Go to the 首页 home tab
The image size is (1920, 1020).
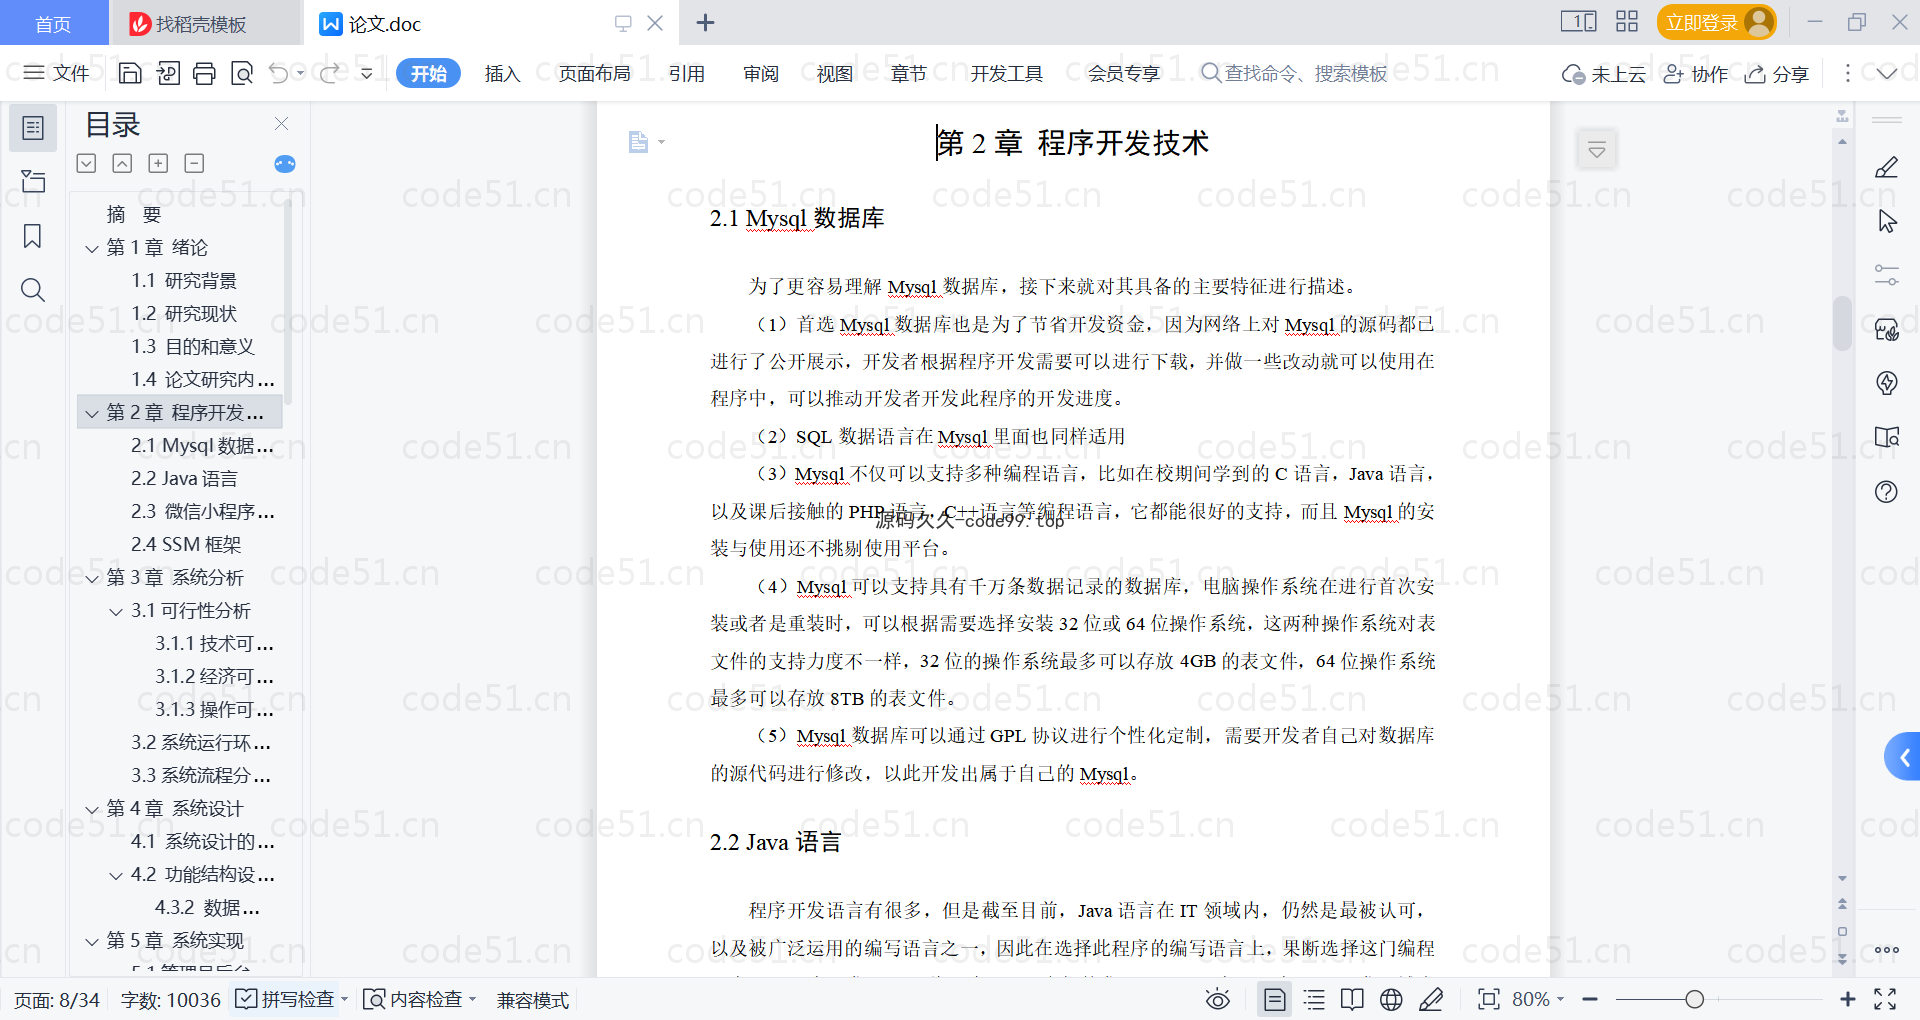[53, 23]
